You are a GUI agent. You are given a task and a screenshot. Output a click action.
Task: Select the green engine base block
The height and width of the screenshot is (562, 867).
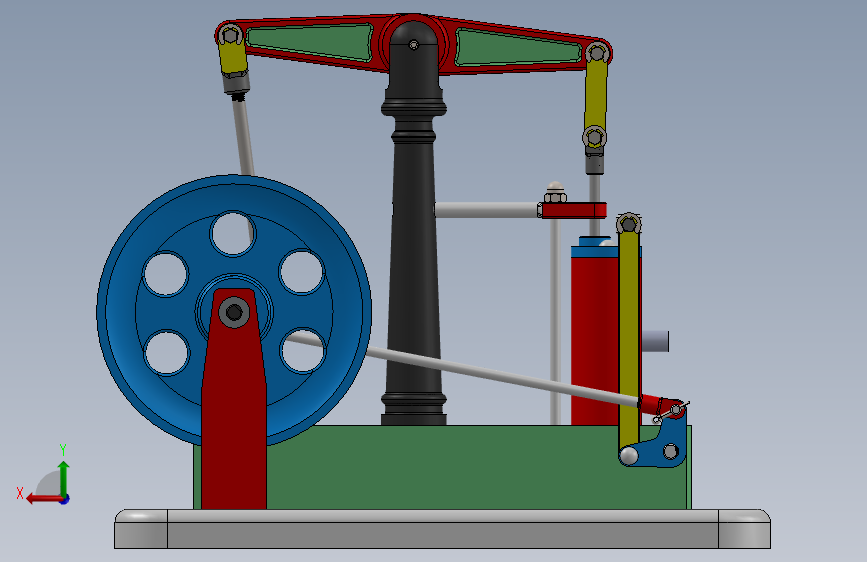point(442,467)
